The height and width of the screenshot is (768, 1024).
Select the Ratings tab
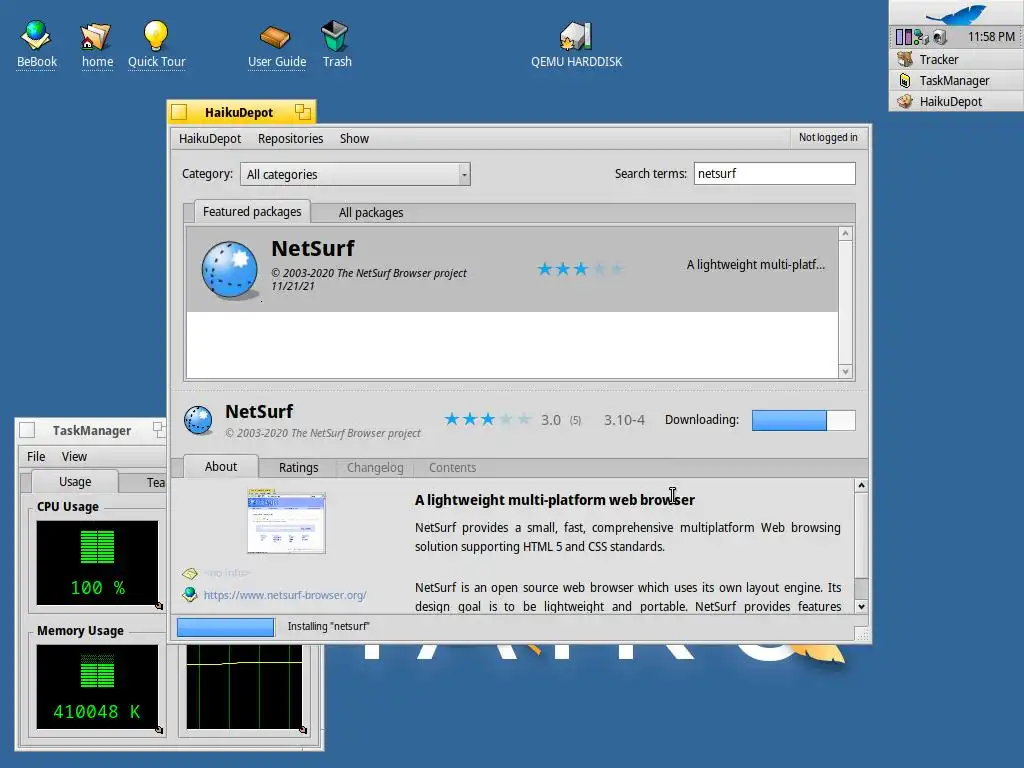[298, 468]
